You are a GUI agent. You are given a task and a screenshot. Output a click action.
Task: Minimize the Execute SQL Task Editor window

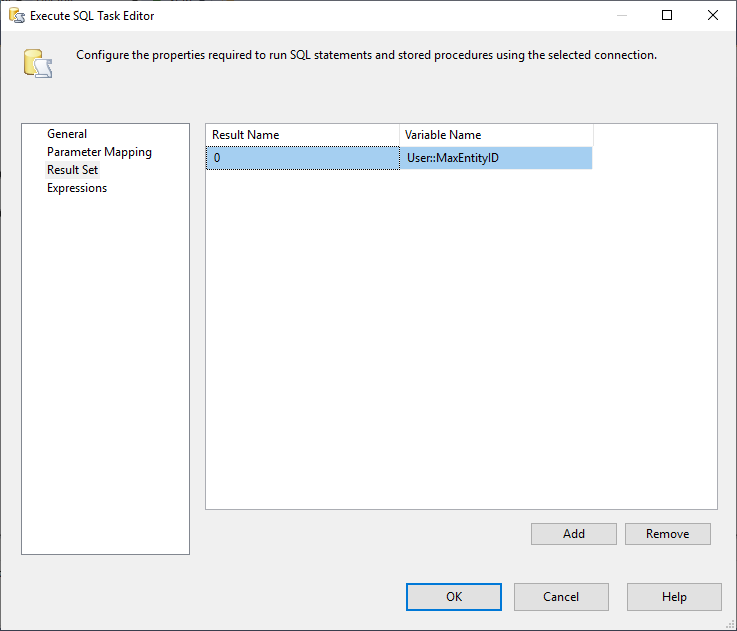[x=623, y=16]
